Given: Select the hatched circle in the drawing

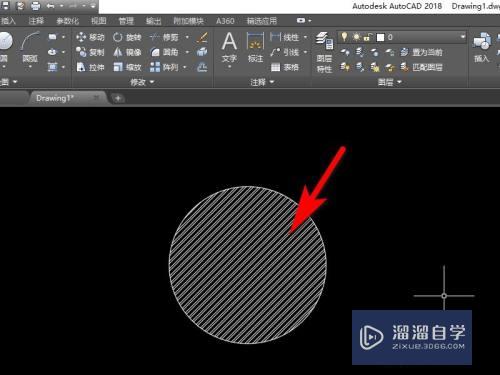Looking at the screenshot, I should (247, 265).
